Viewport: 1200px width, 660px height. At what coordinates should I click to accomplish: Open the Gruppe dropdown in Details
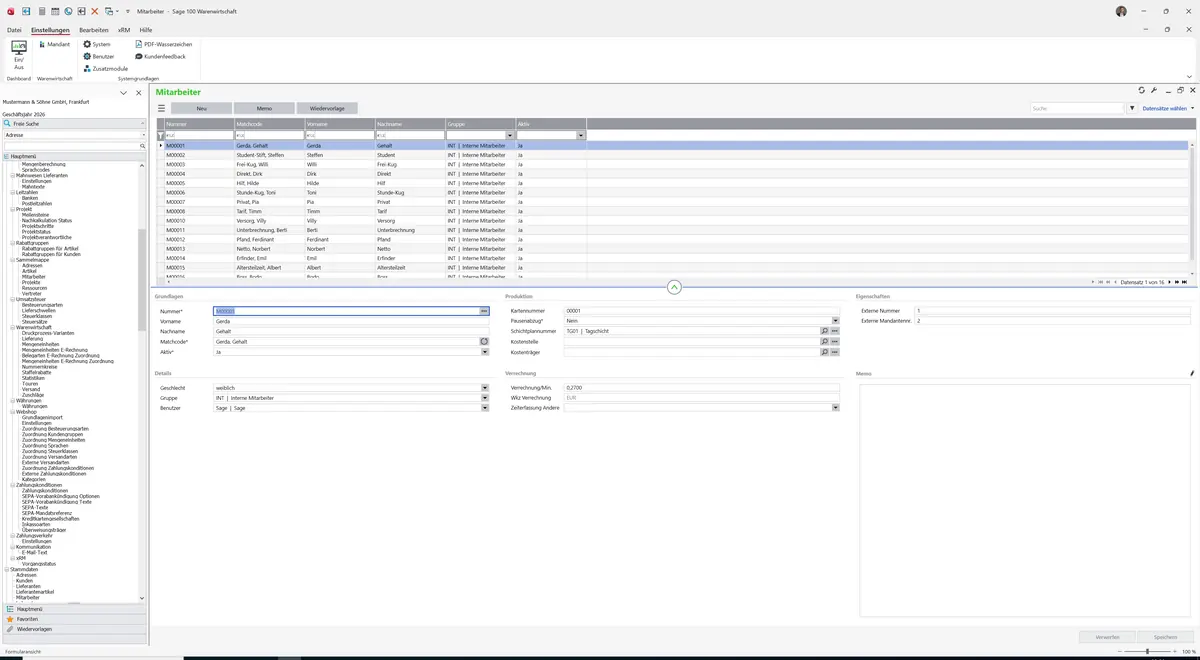pyautogui.click(x=485, y=398)
